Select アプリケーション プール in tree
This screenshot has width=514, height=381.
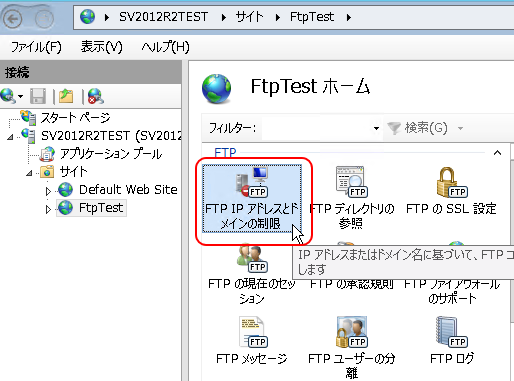pos(111,154)
